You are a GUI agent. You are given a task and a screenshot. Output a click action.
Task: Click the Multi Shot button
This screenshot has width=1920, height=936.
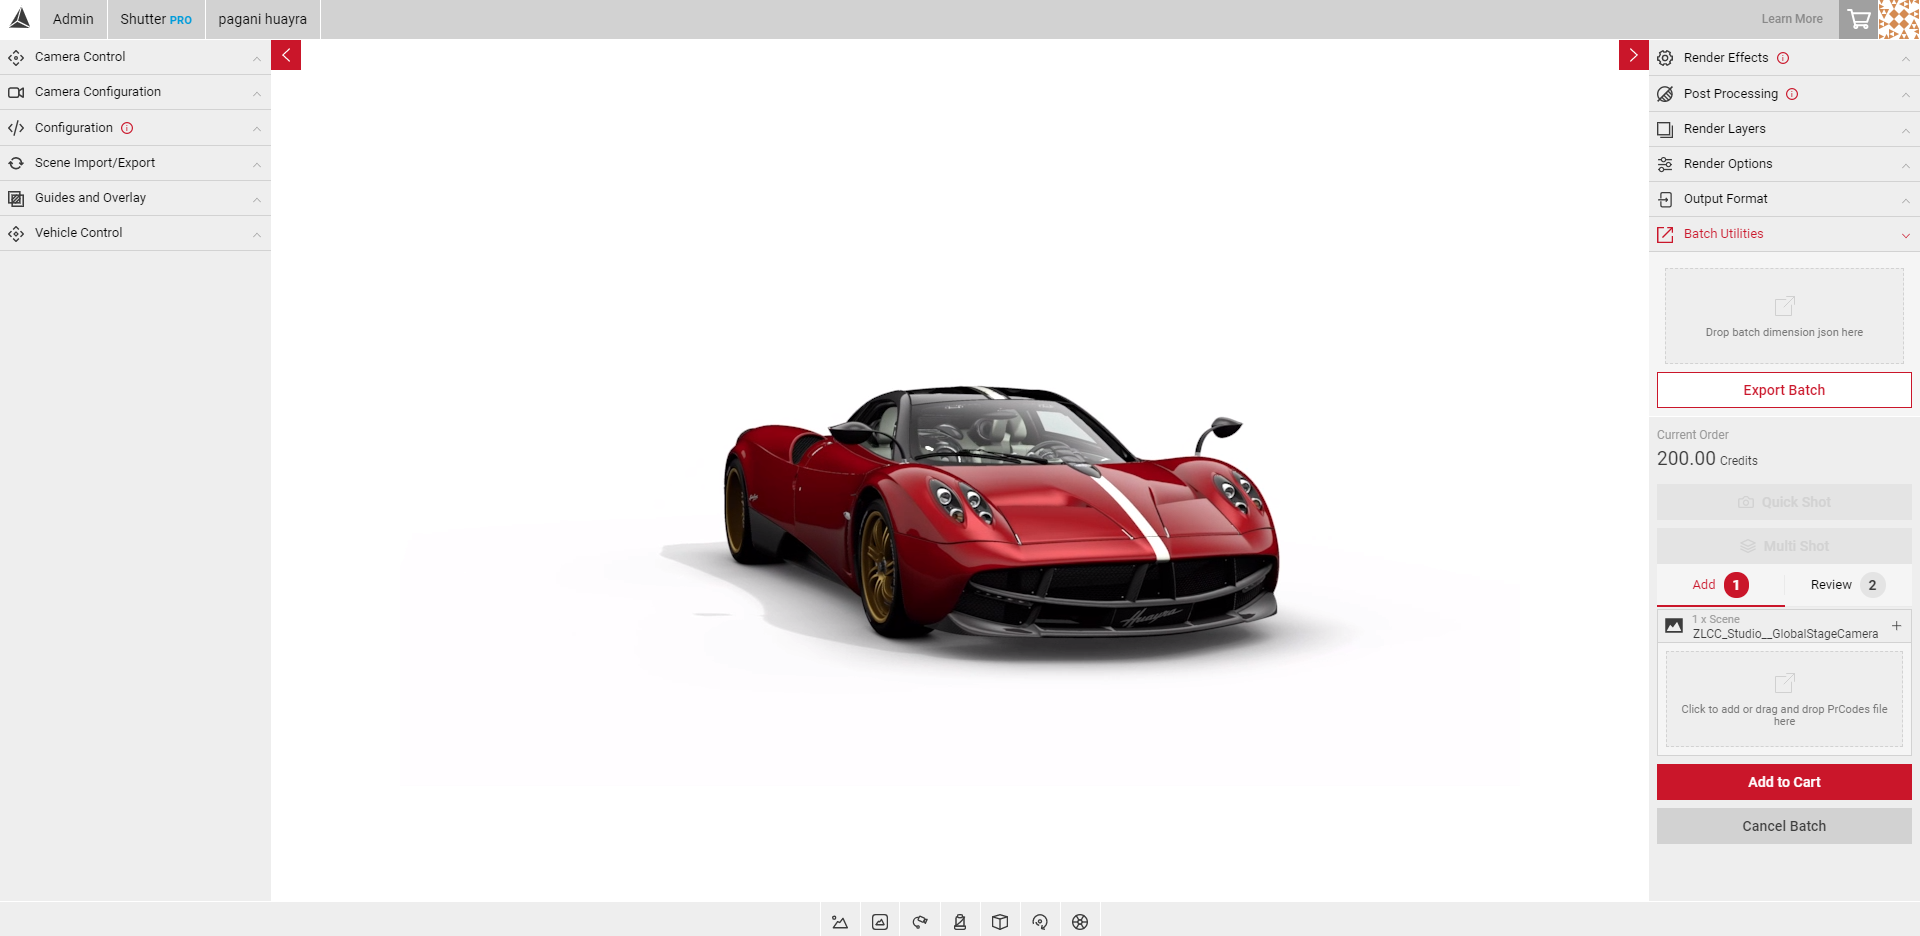click(1784, 546)
